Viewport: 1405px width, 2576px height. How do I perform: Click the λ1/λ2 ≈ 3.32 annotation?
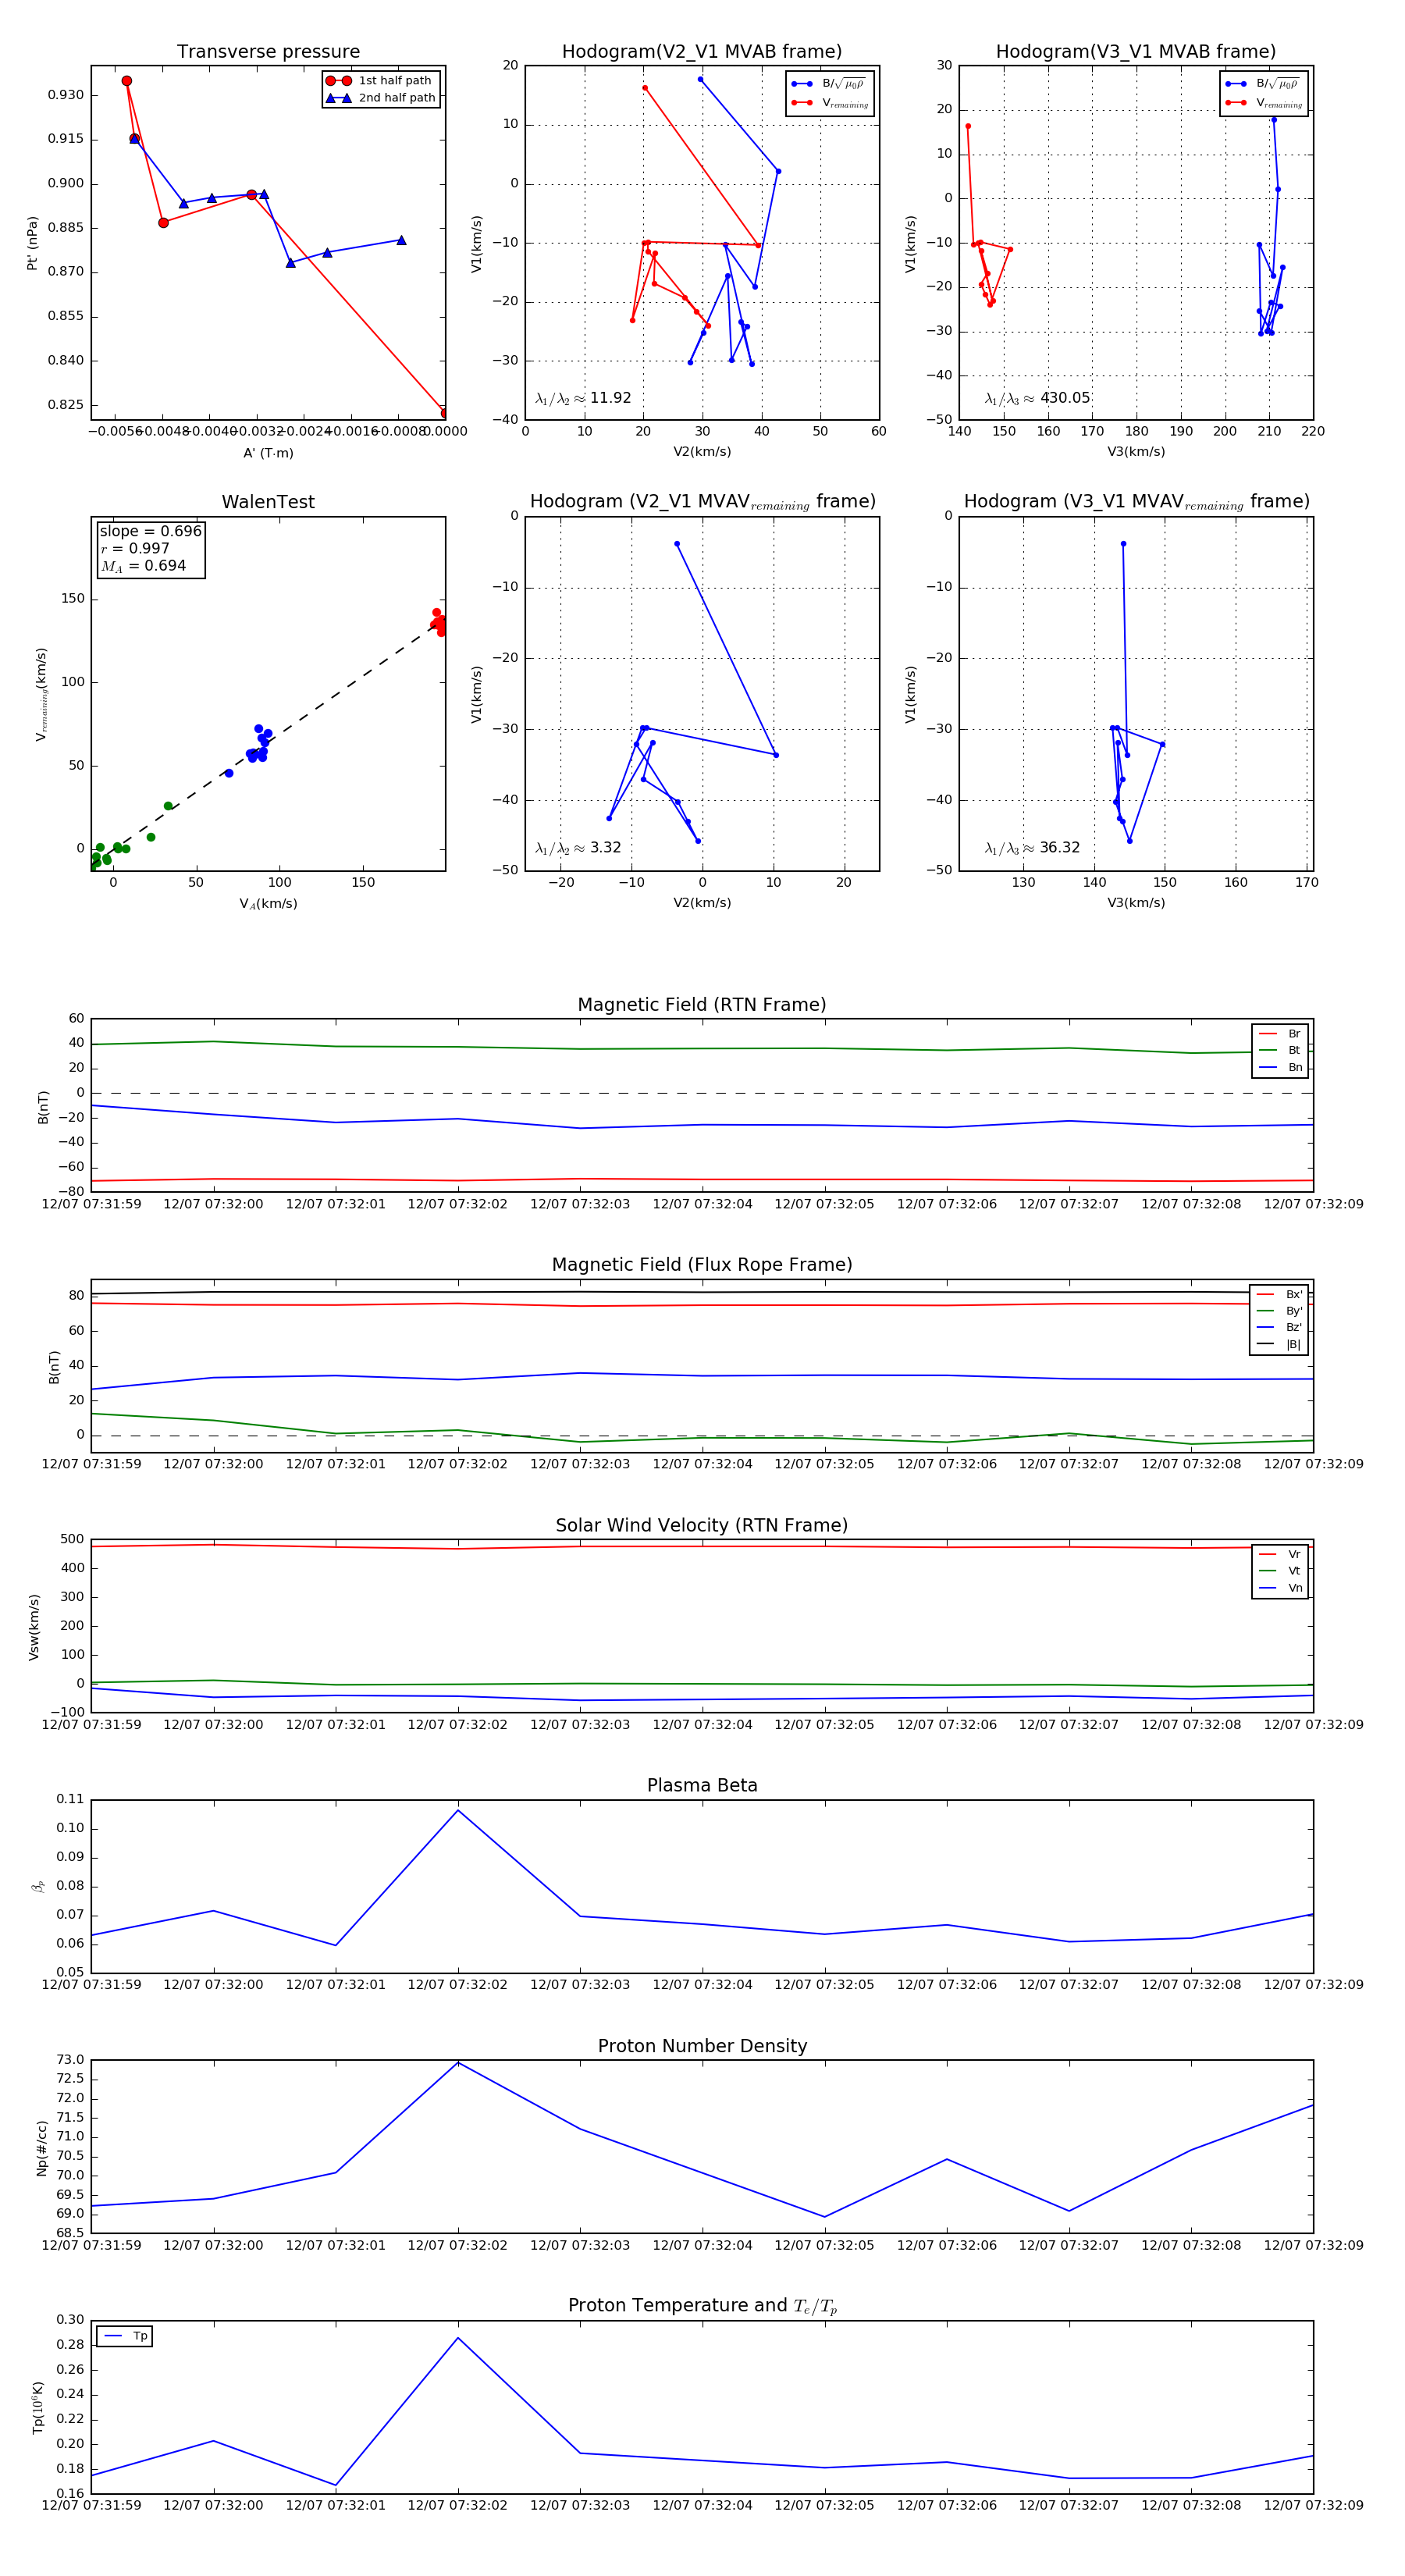pyautogui.click(x=578, y=848)
